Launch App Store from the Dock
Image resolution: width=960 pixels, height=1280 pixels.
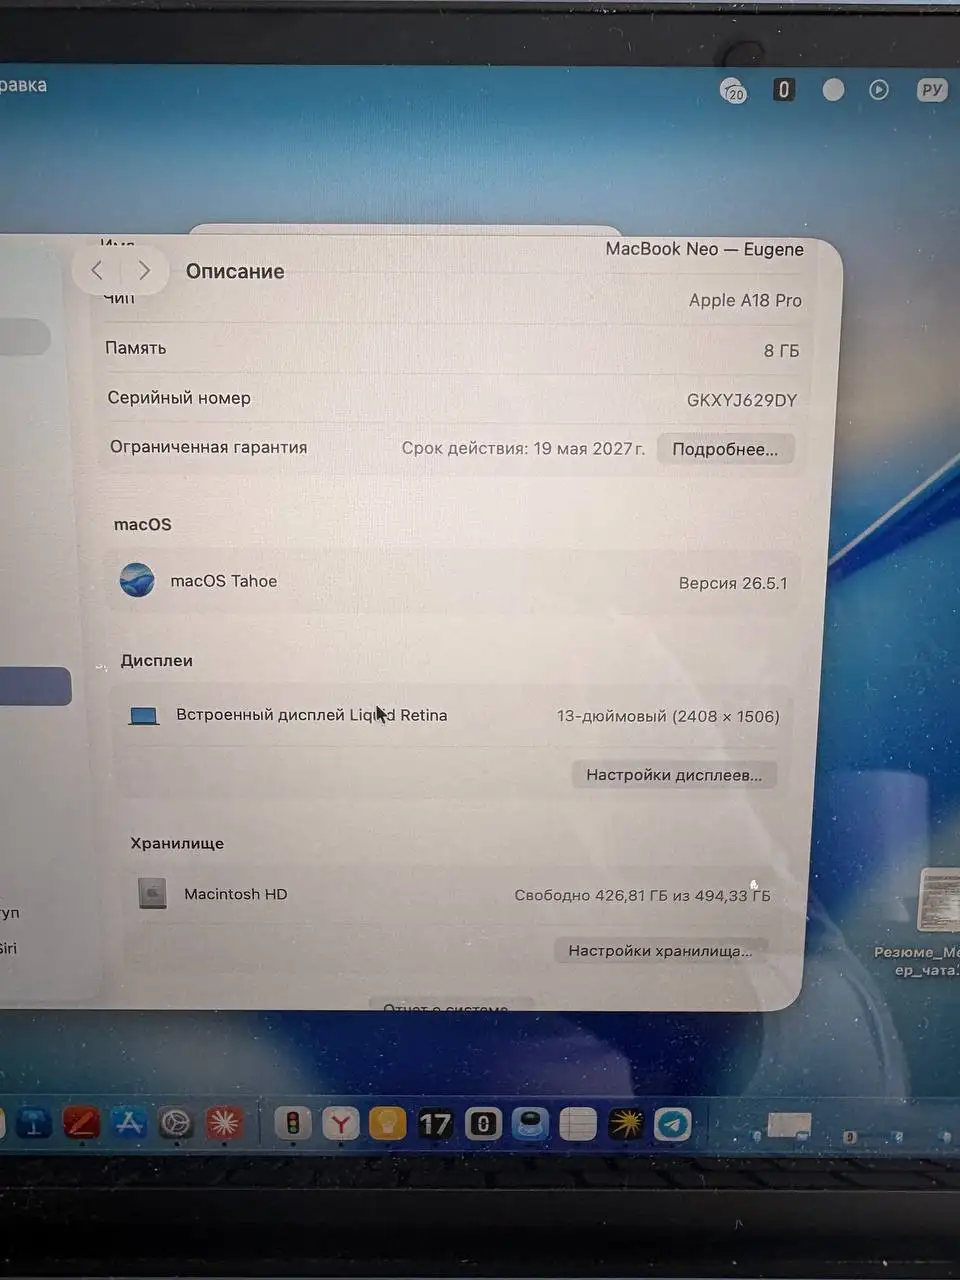click(129, 1124)
